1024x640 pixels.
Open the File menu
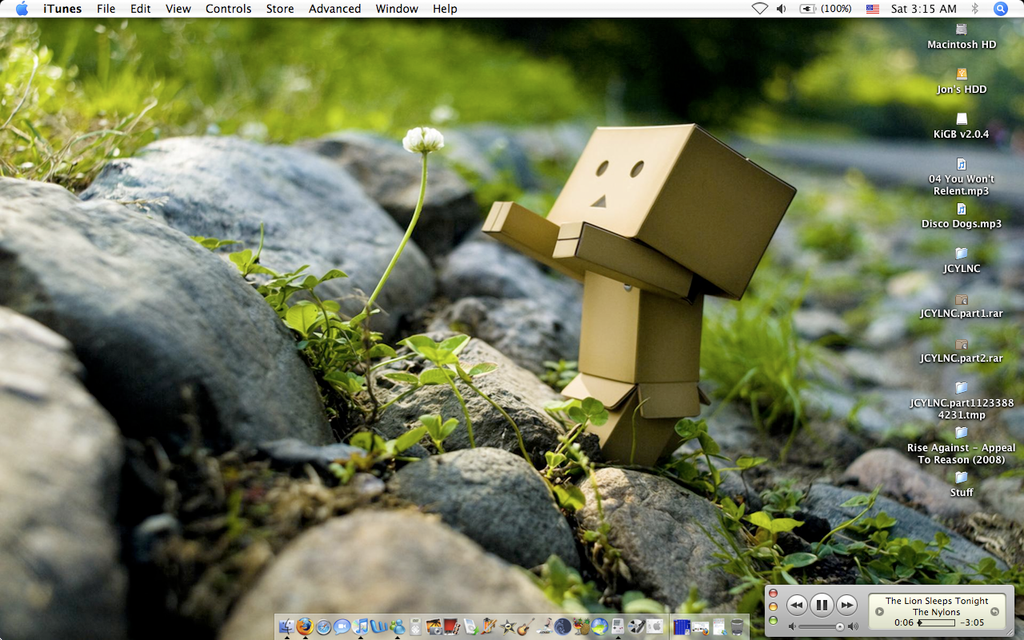click(106, 8)
